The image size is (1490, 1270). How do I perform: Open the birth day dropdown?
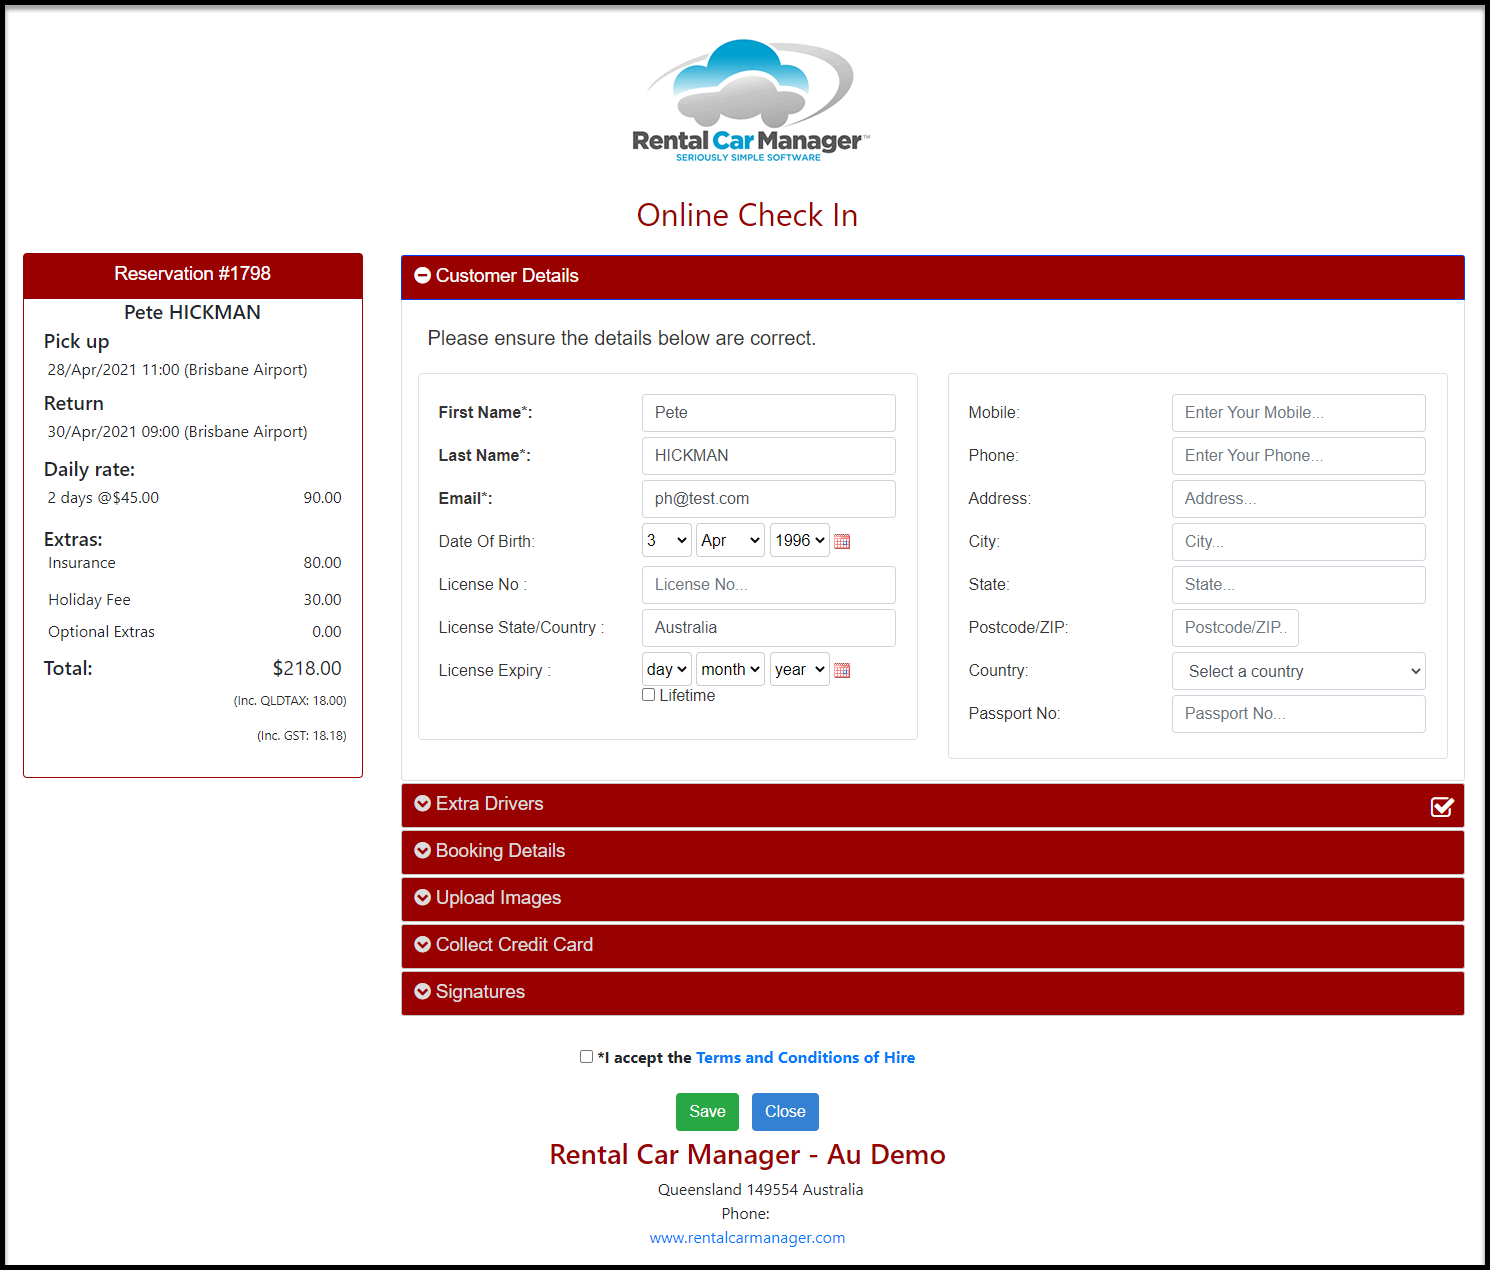667,540
